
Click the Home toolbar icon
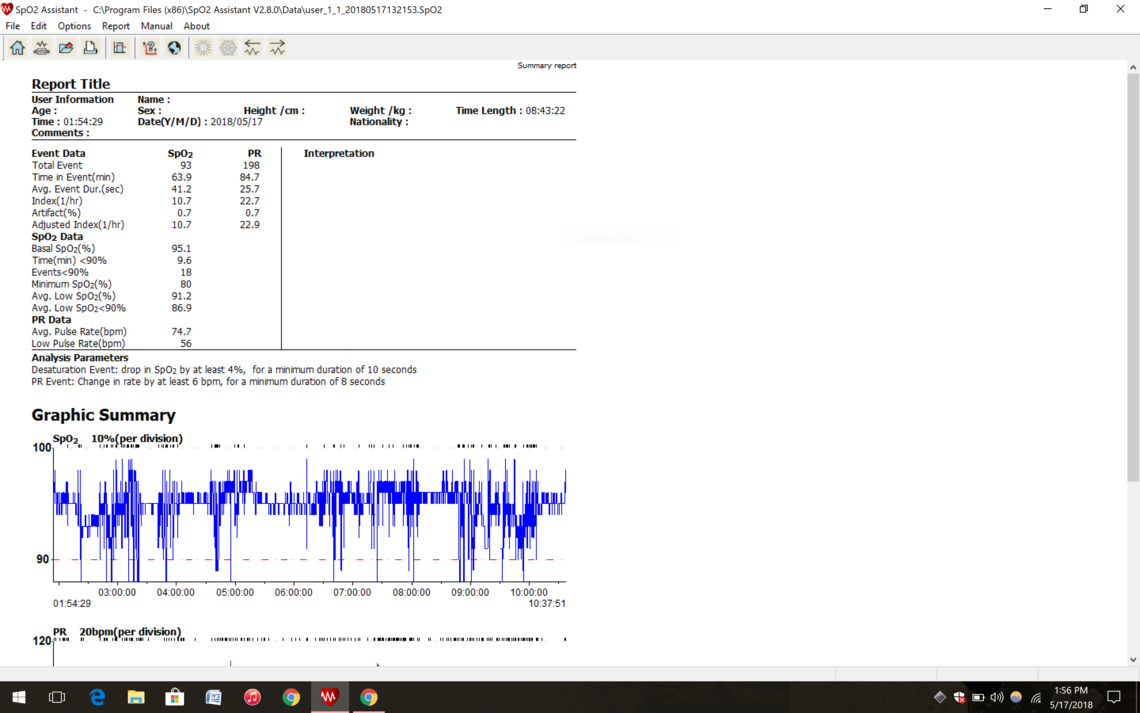point(17,48)
